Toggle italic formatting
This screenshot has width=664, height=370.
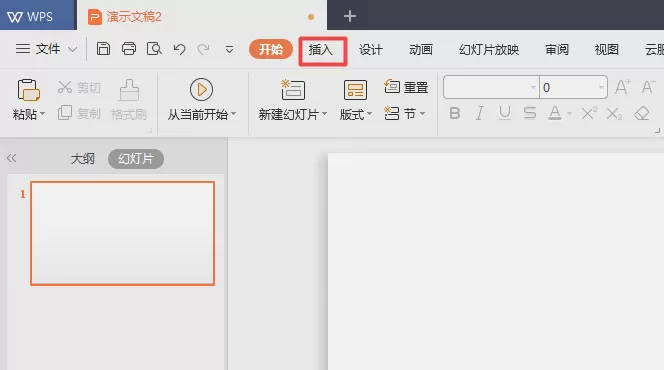pyautogui.click(x=479, y=113)
